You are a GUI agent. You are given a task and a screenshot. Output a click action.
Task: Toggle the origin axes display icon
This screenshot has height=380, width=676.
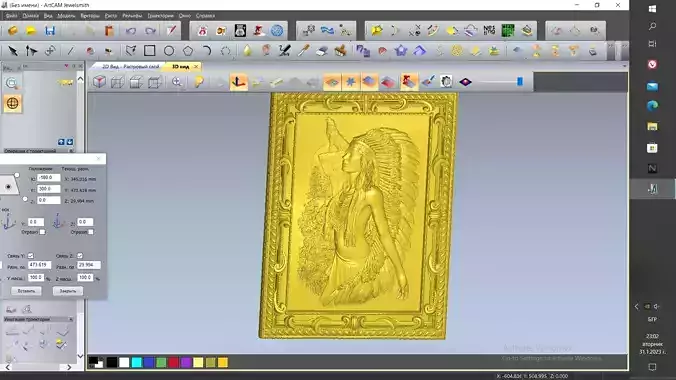[x=238, y=82]
